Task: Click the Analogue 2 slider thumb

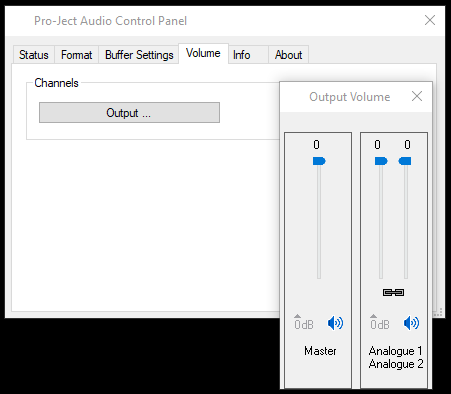Action: (x=405, y=161)
